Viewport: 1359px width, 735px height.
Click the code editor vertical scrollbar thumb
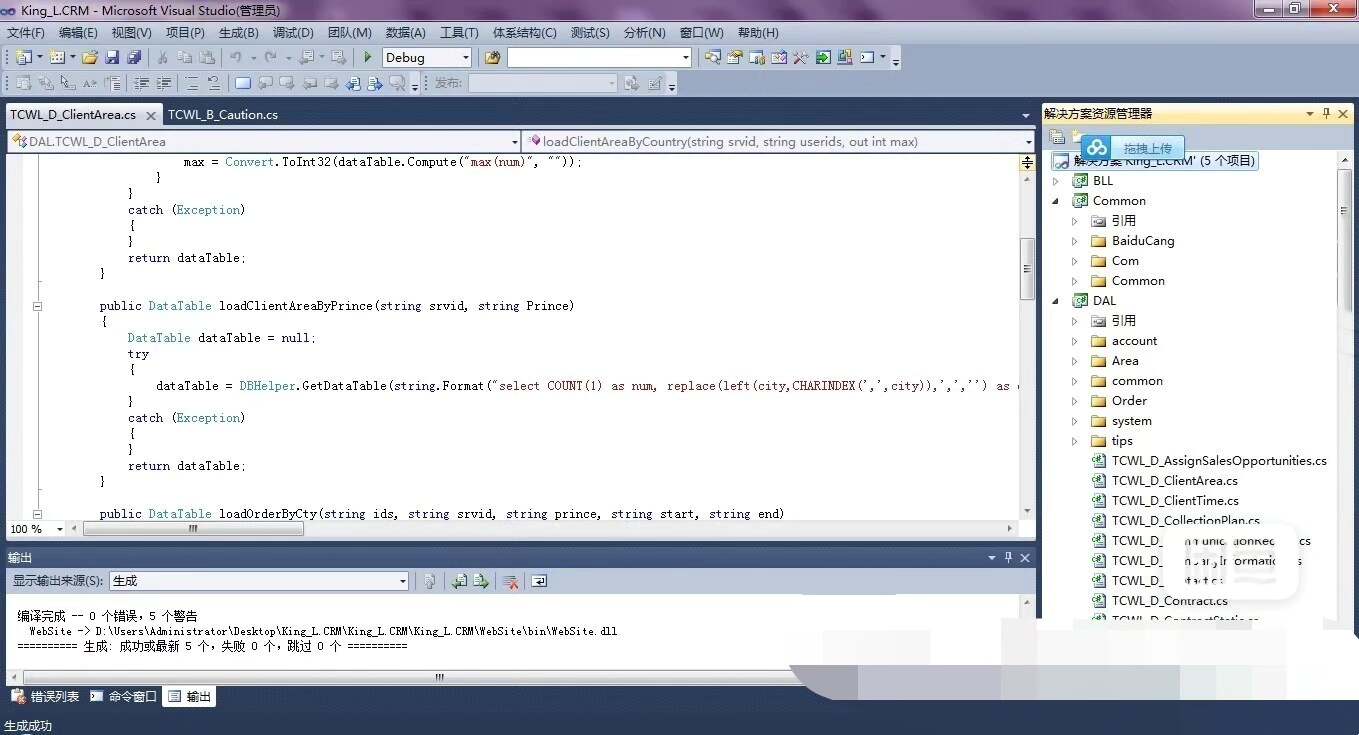click(1027, 268)
